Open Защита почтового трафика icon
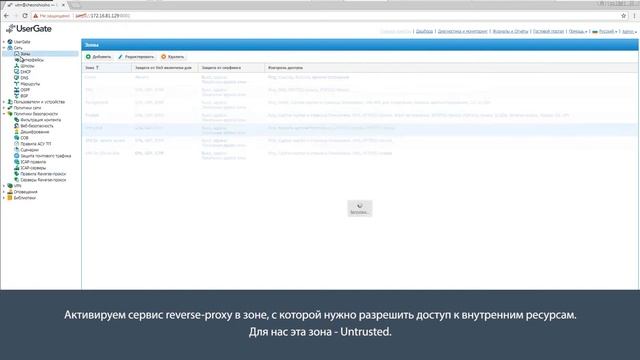This screenshot has width=640, height=360. coord(17,156)
